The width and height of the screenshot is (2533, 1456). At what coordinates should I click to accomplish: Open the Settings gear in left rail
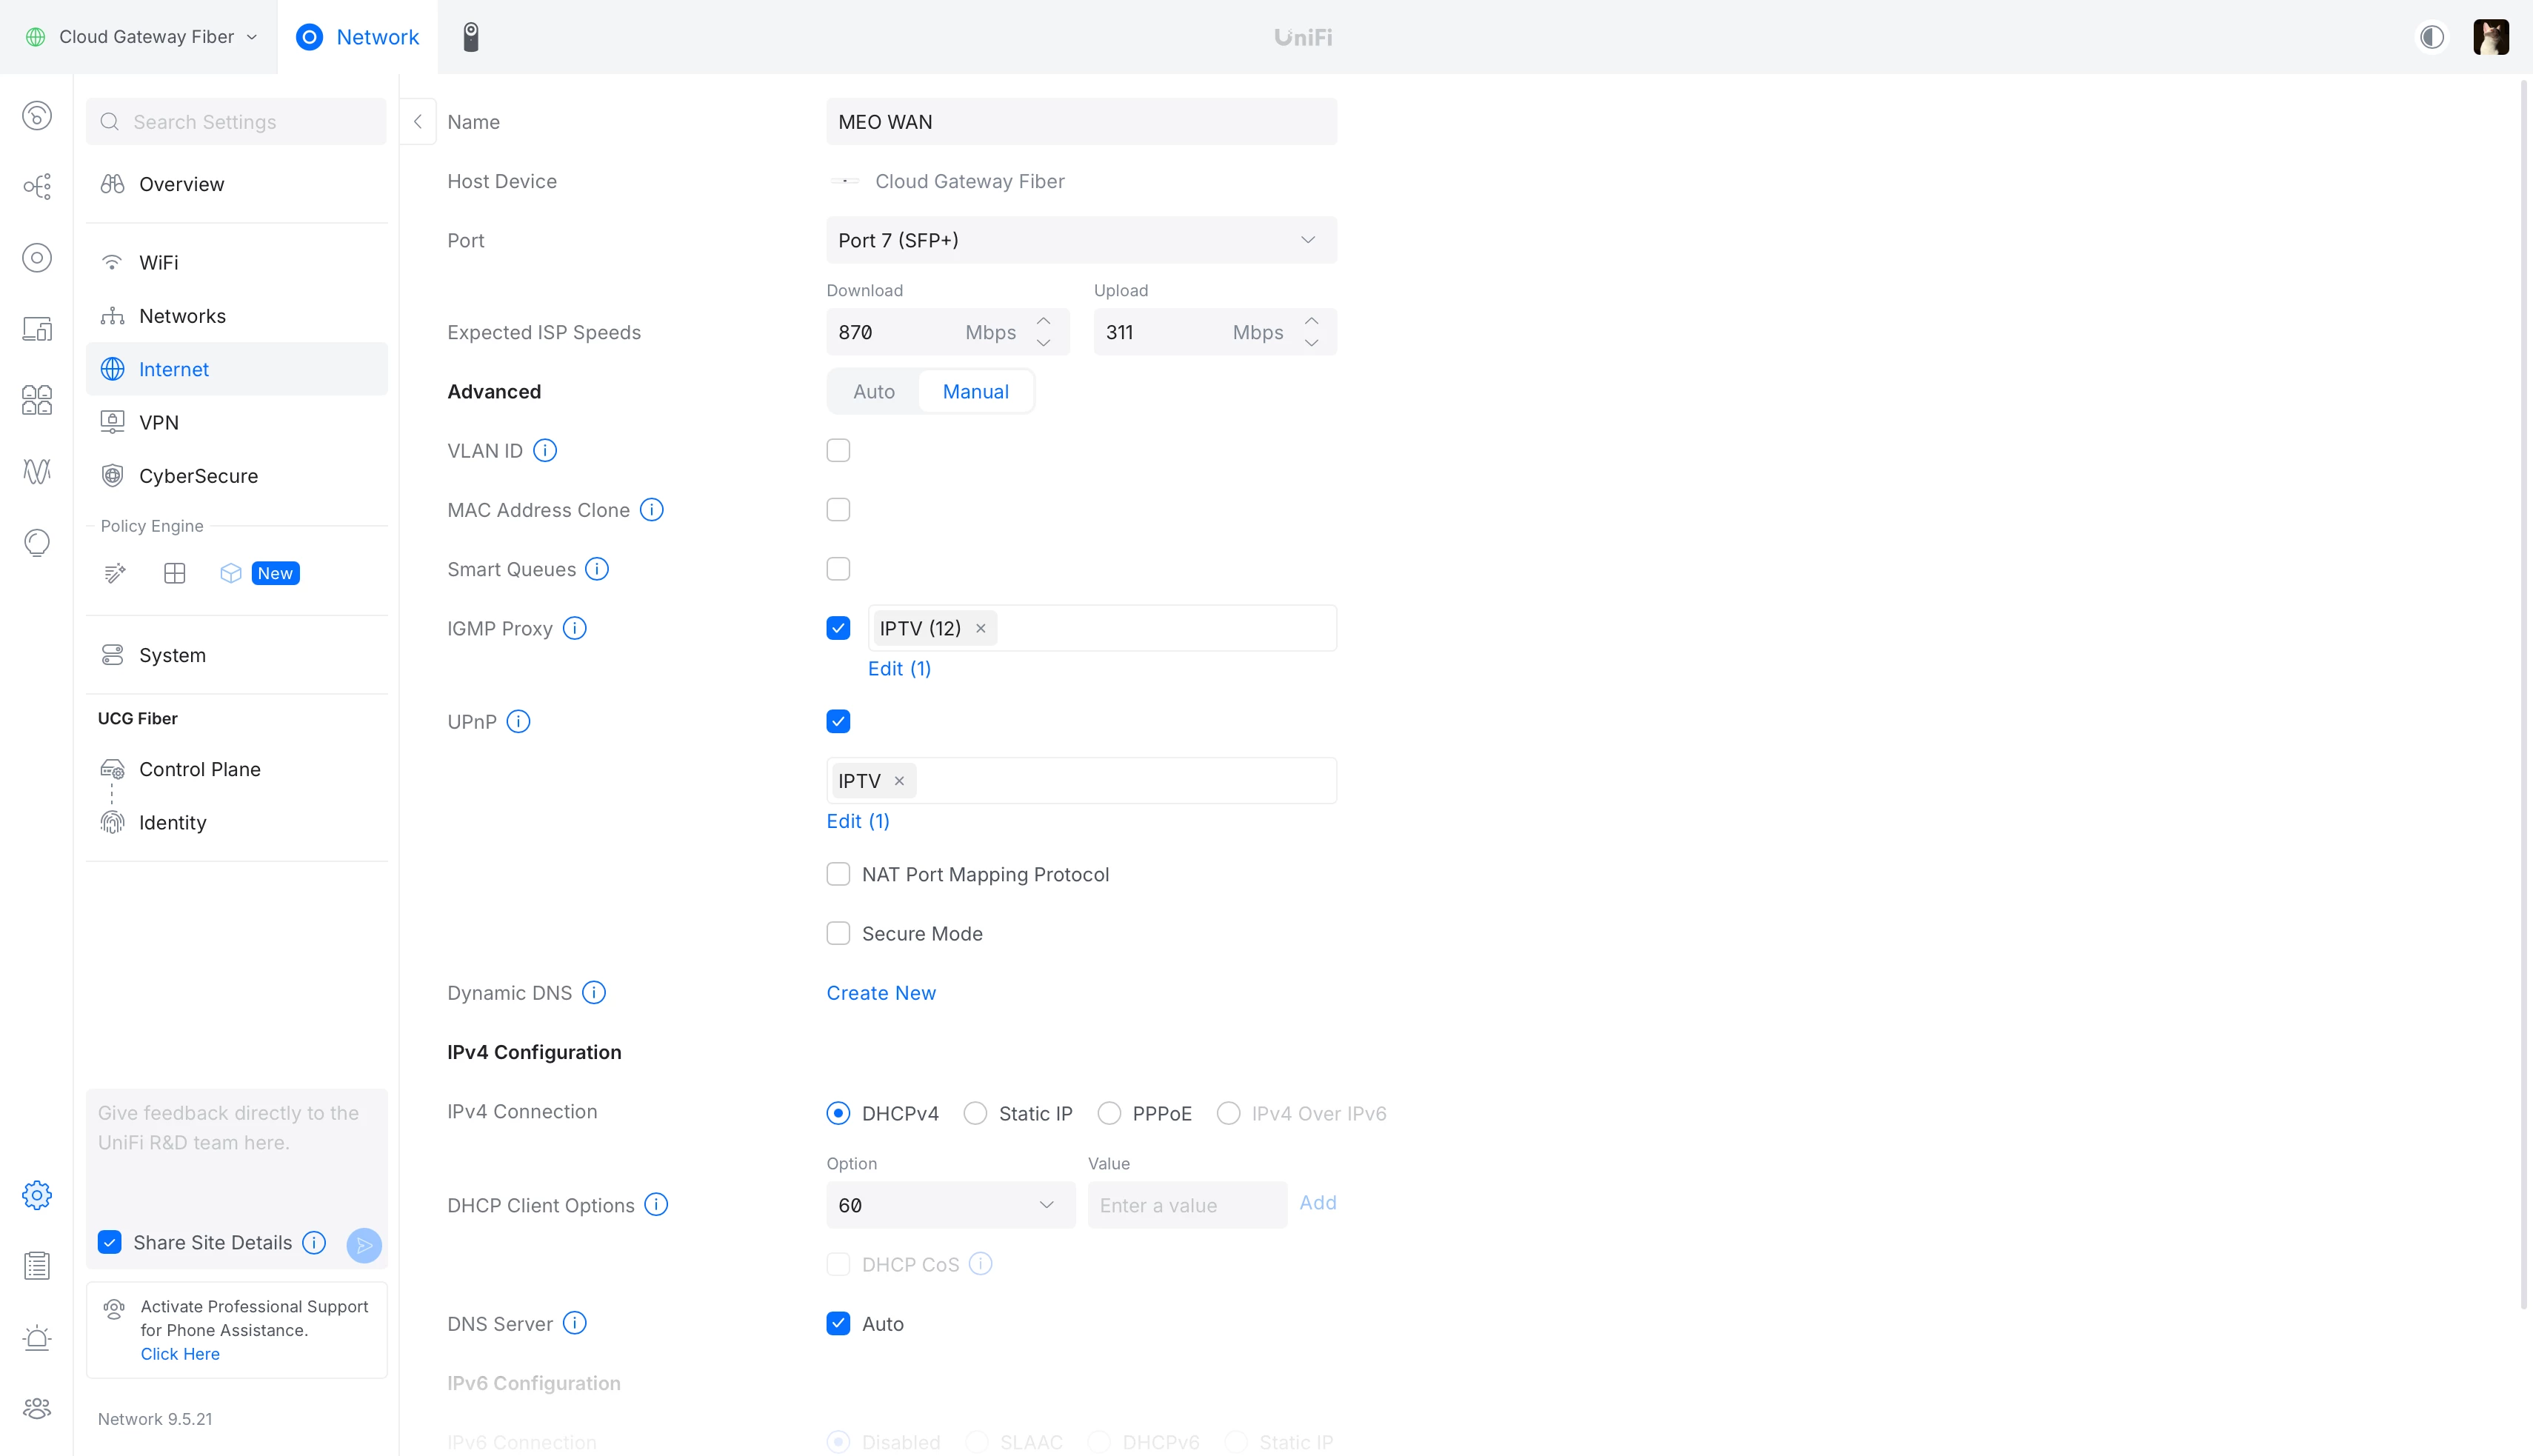37,1195
